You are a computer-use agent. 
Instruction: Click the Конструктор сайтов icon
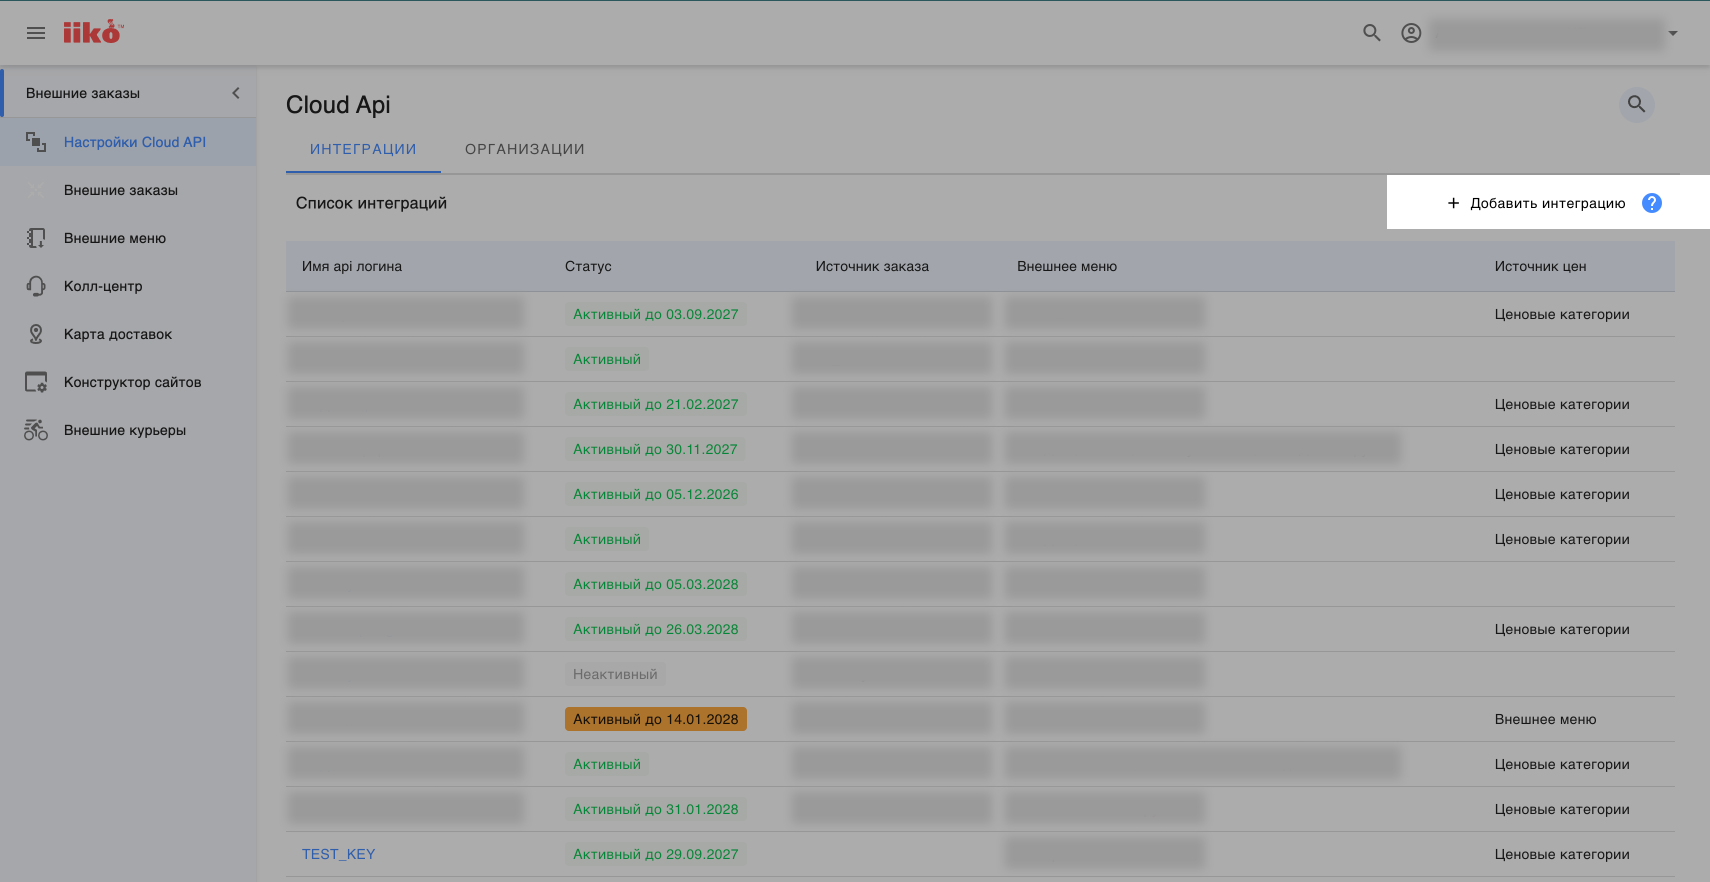tap(36, 382)
